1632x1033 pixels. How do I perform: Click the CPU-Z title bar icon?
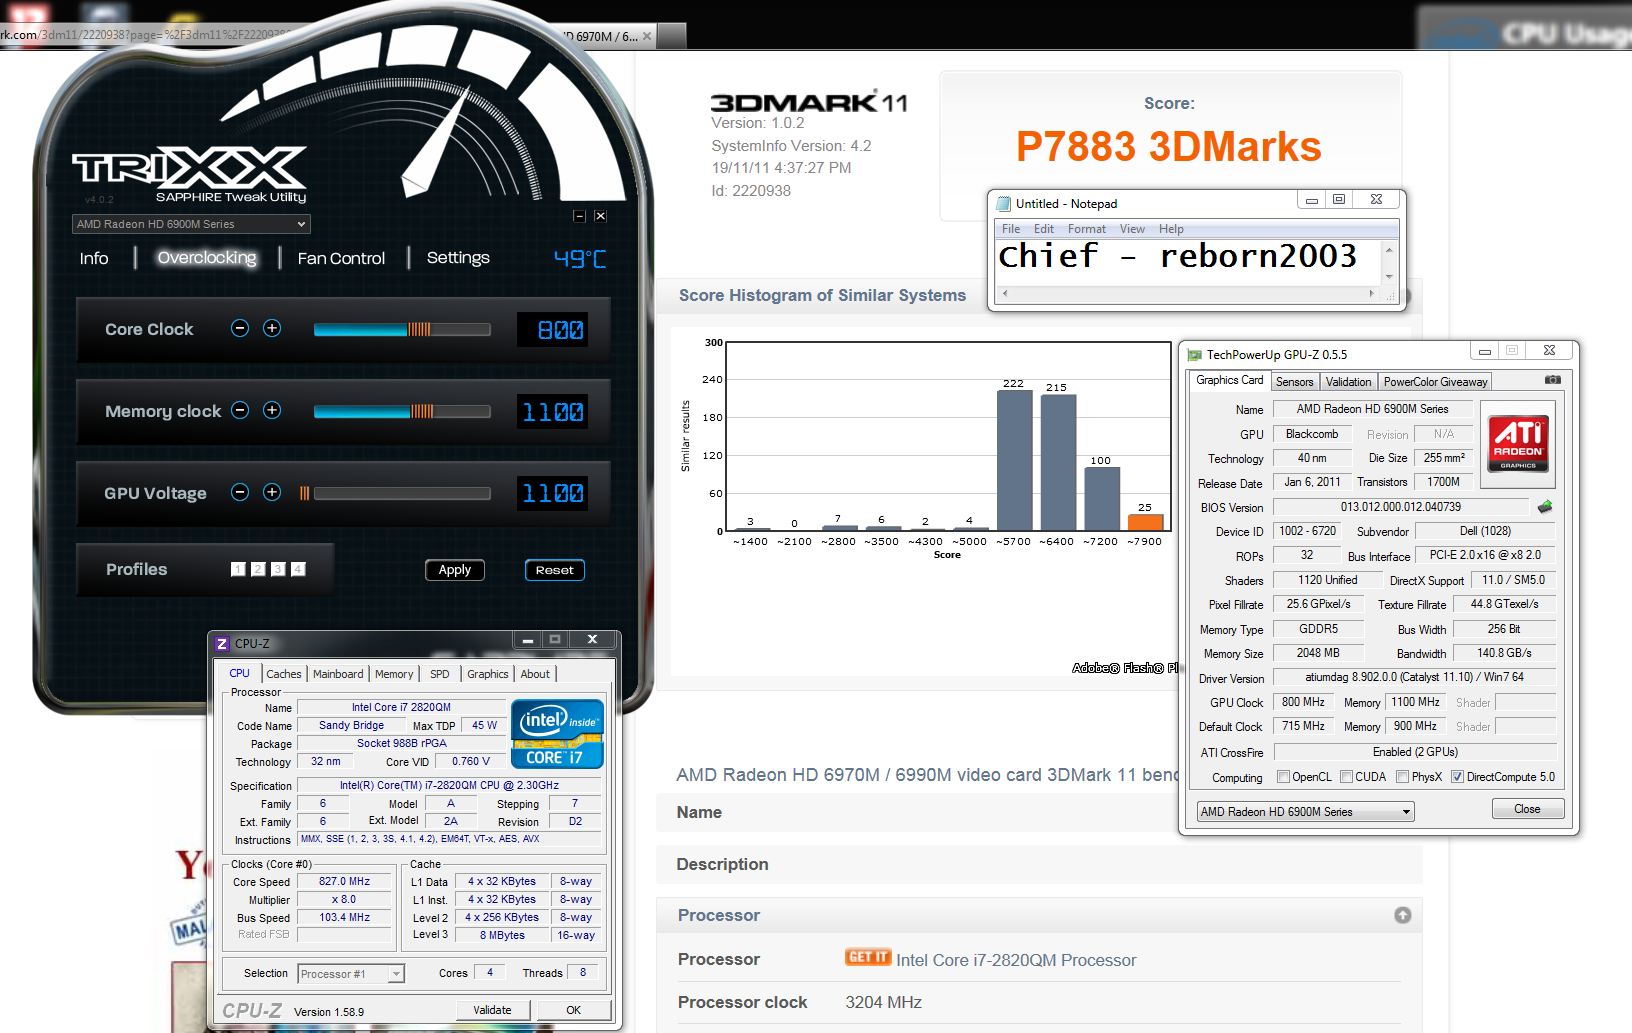click(x=222, y=643)
